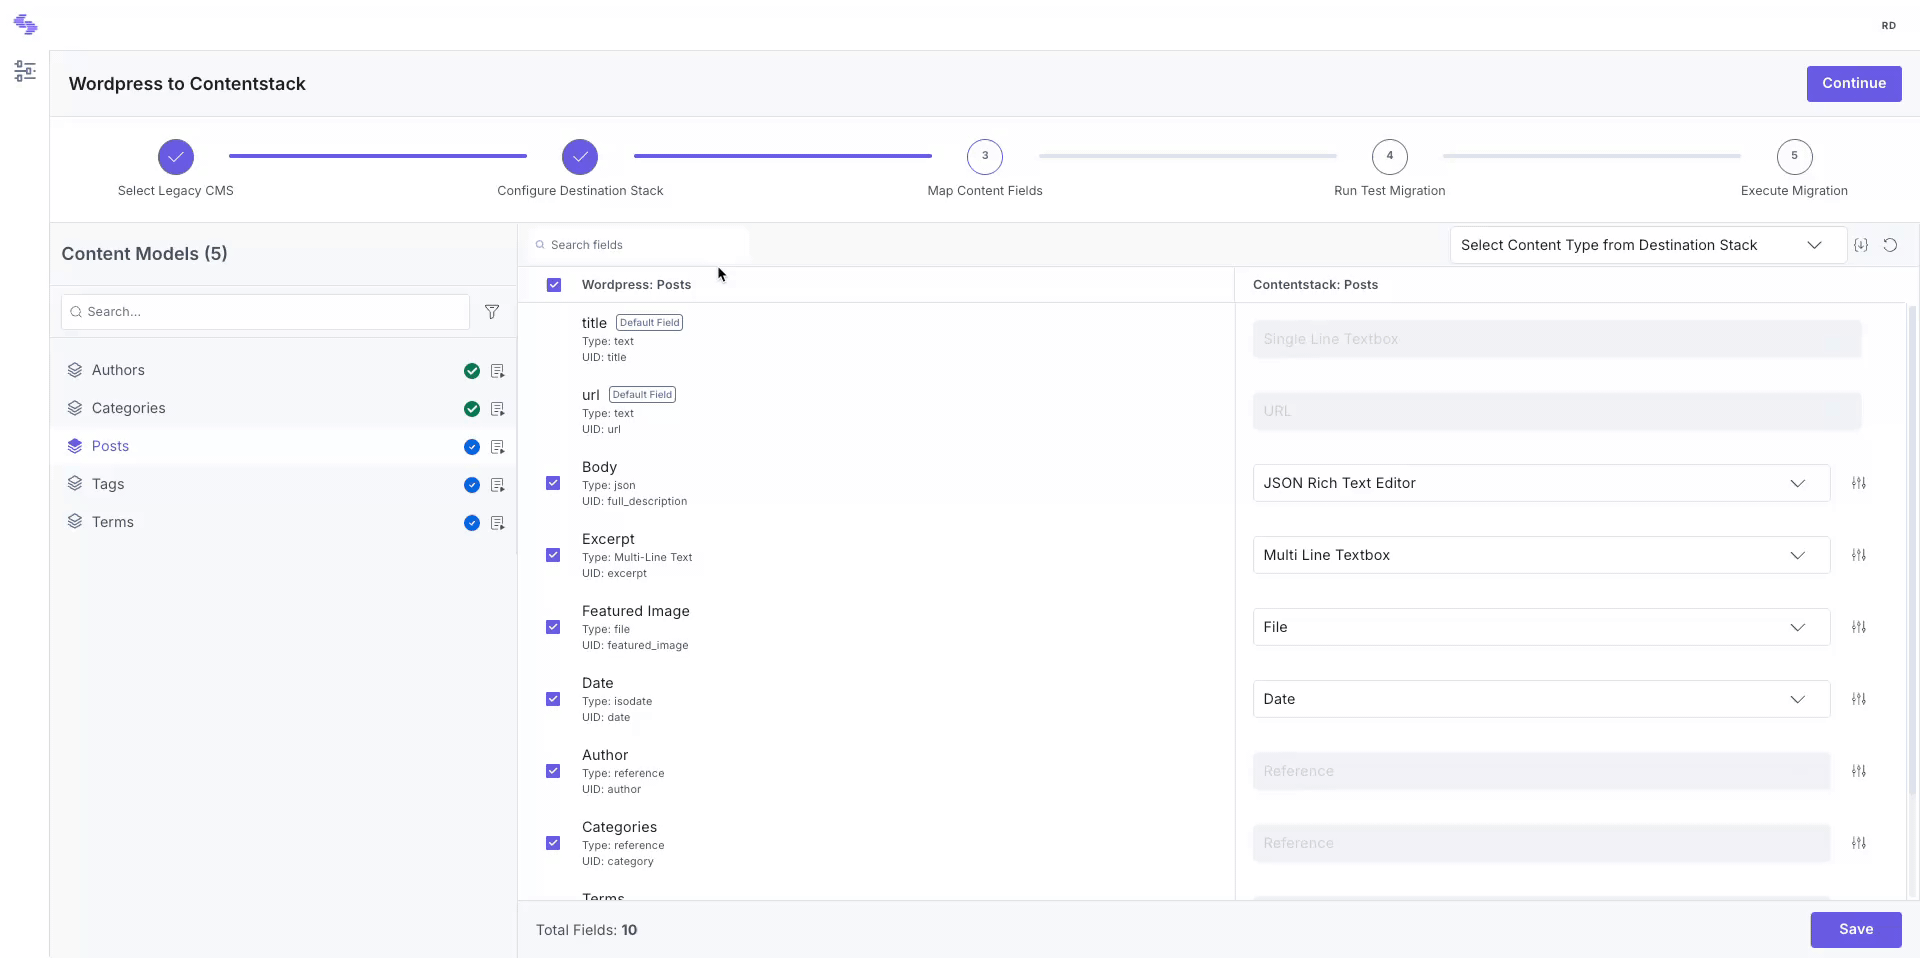Image resolution: width=1920 pixels, height=958 pixels.
Task: Click the Contentstack logo icon
Action: coord(25,24)
